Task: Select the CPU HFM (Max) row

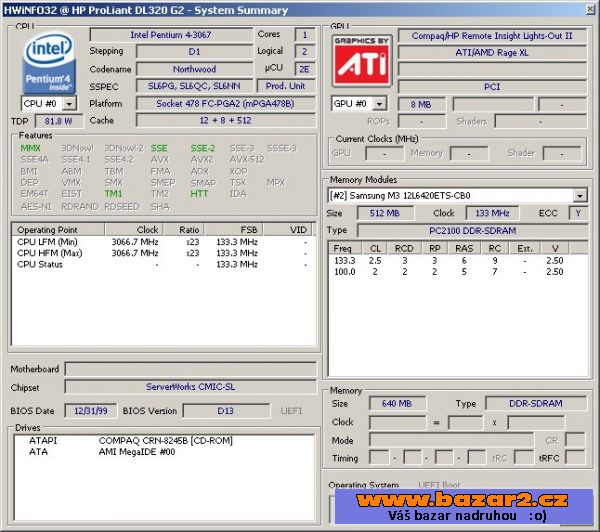Action: 163,253
